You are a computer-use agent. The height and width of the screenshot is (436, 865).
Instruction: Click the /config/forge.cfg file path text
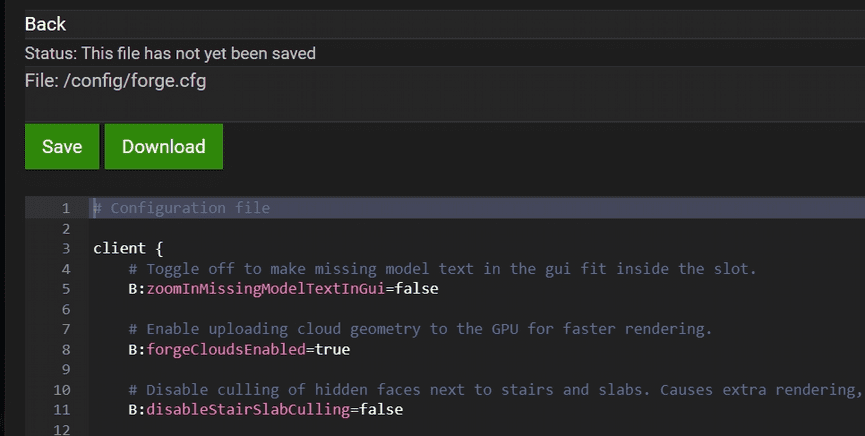115,81
